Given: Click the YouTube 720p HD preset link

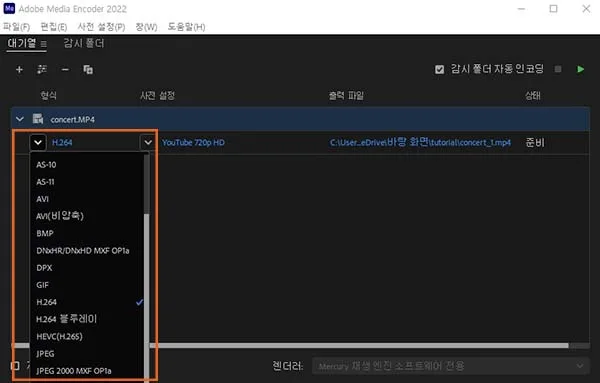Looking at the screenshot, I should point(193,143).
